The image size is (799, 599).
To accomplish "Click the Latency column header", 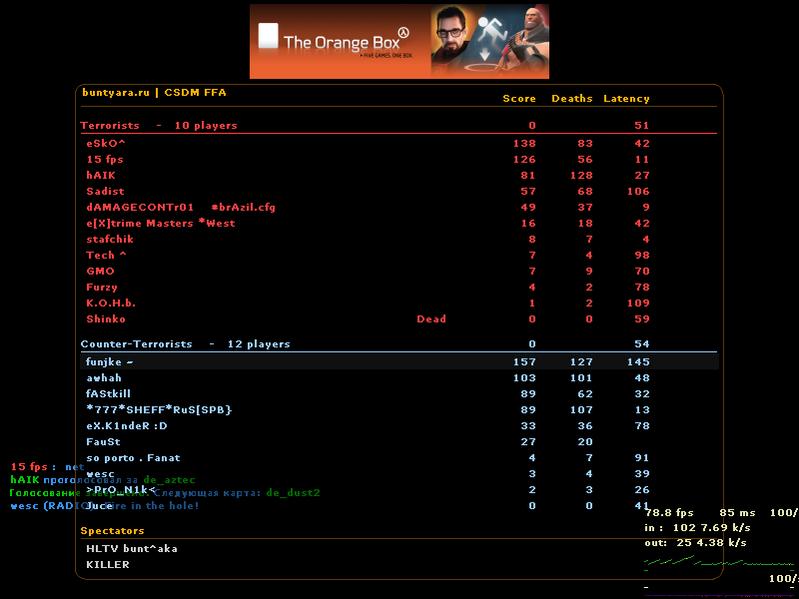I will 626,99.
